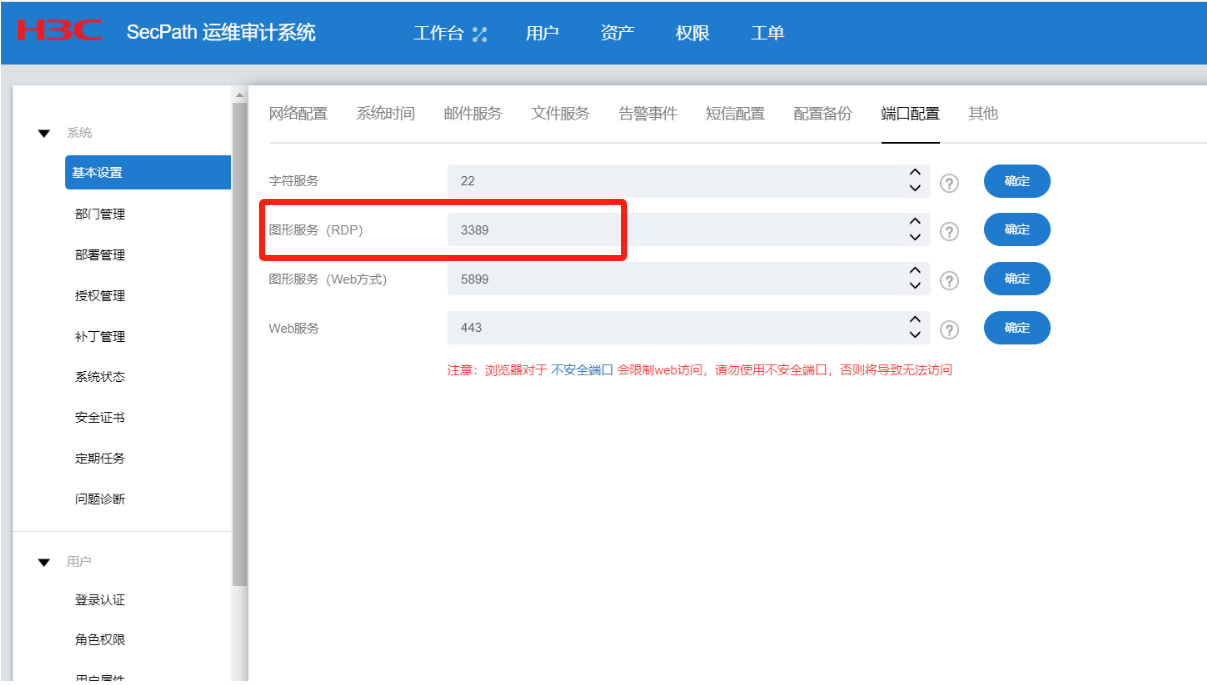
Task: Open 定期任务 in the sidebar
Action: [x=100, y=459]
